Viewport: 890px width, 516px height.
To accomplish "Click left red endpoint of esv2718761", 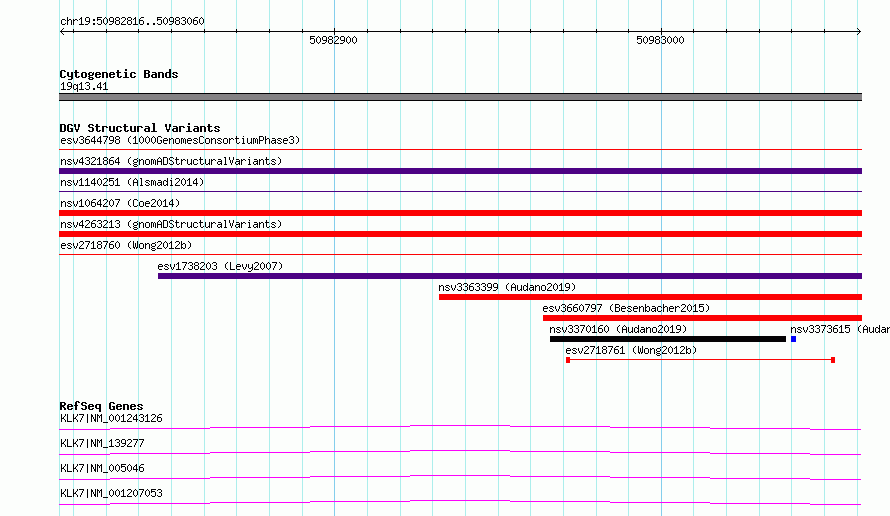I will click(568, 360).
